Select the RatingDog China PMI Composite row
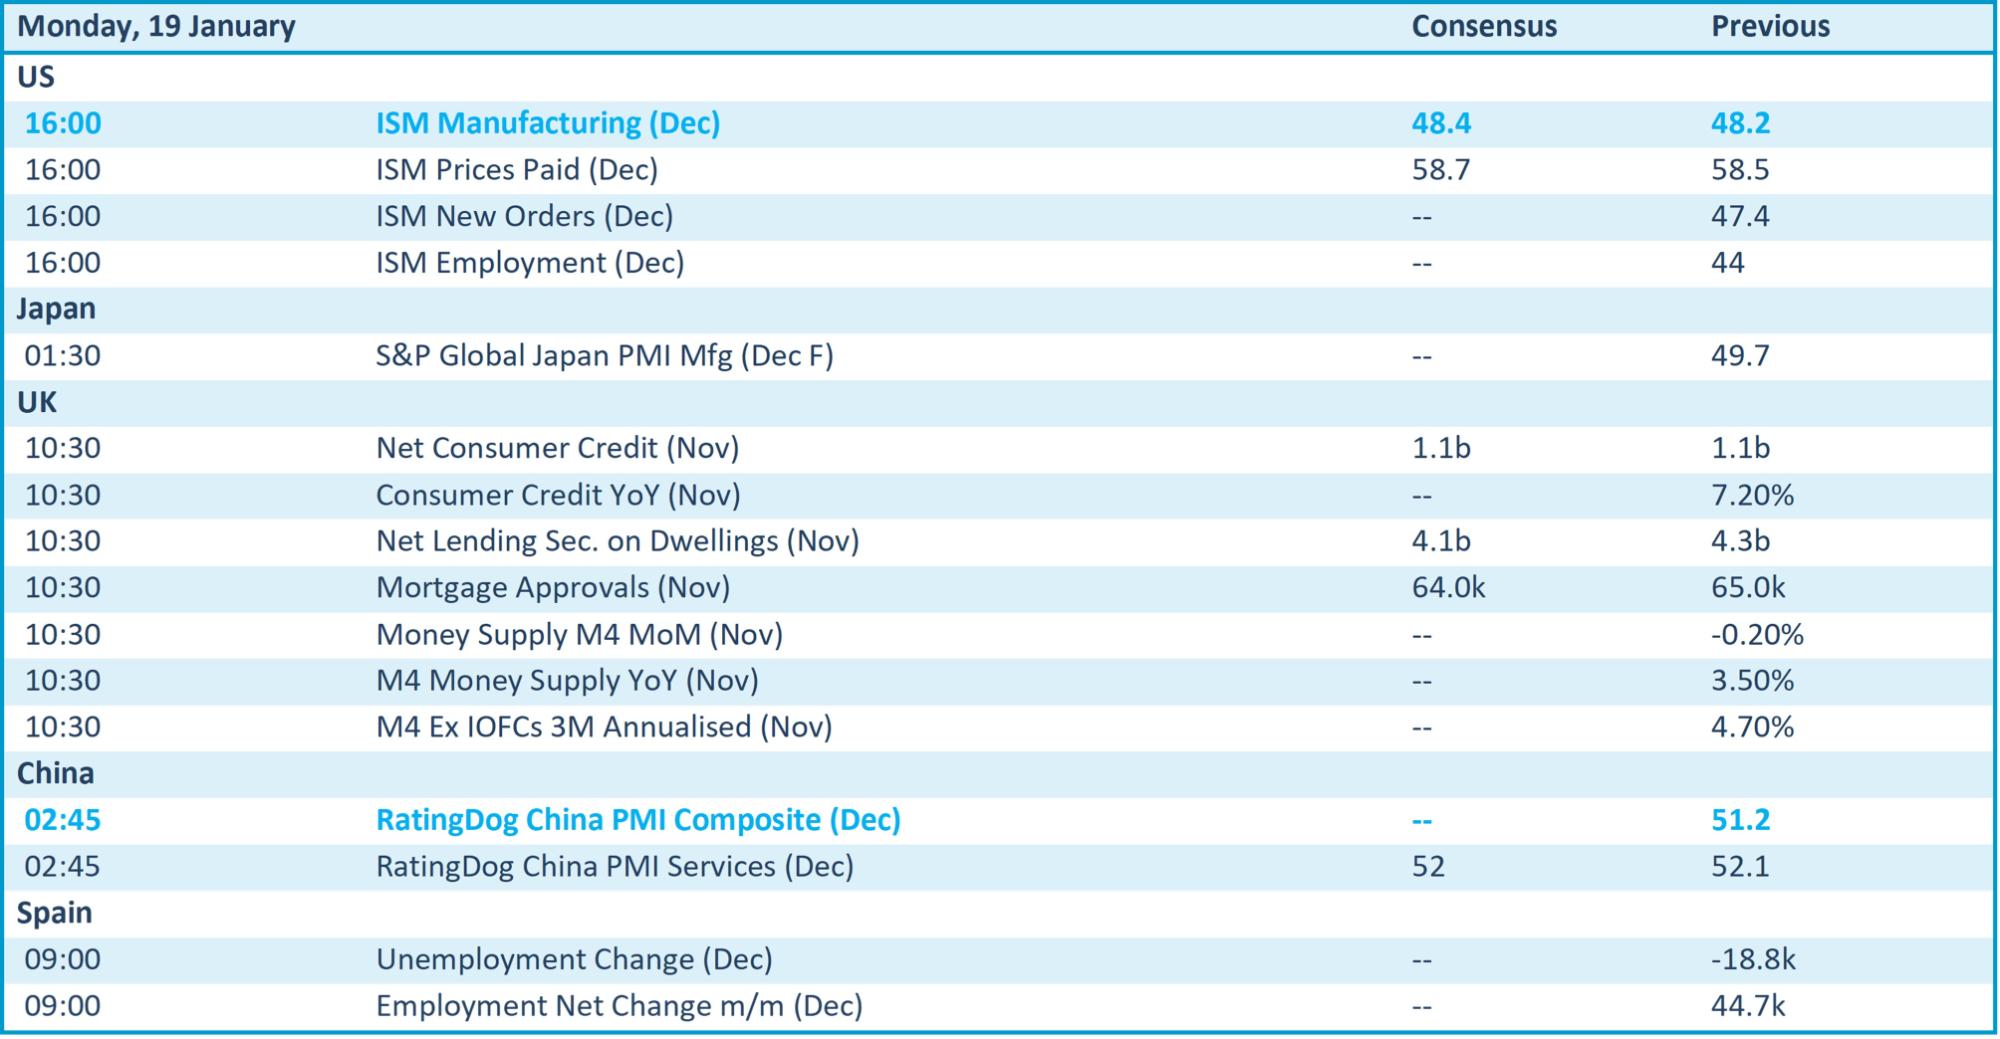The height and width of the screenshot is (1039, 2000). click(637, 820)
